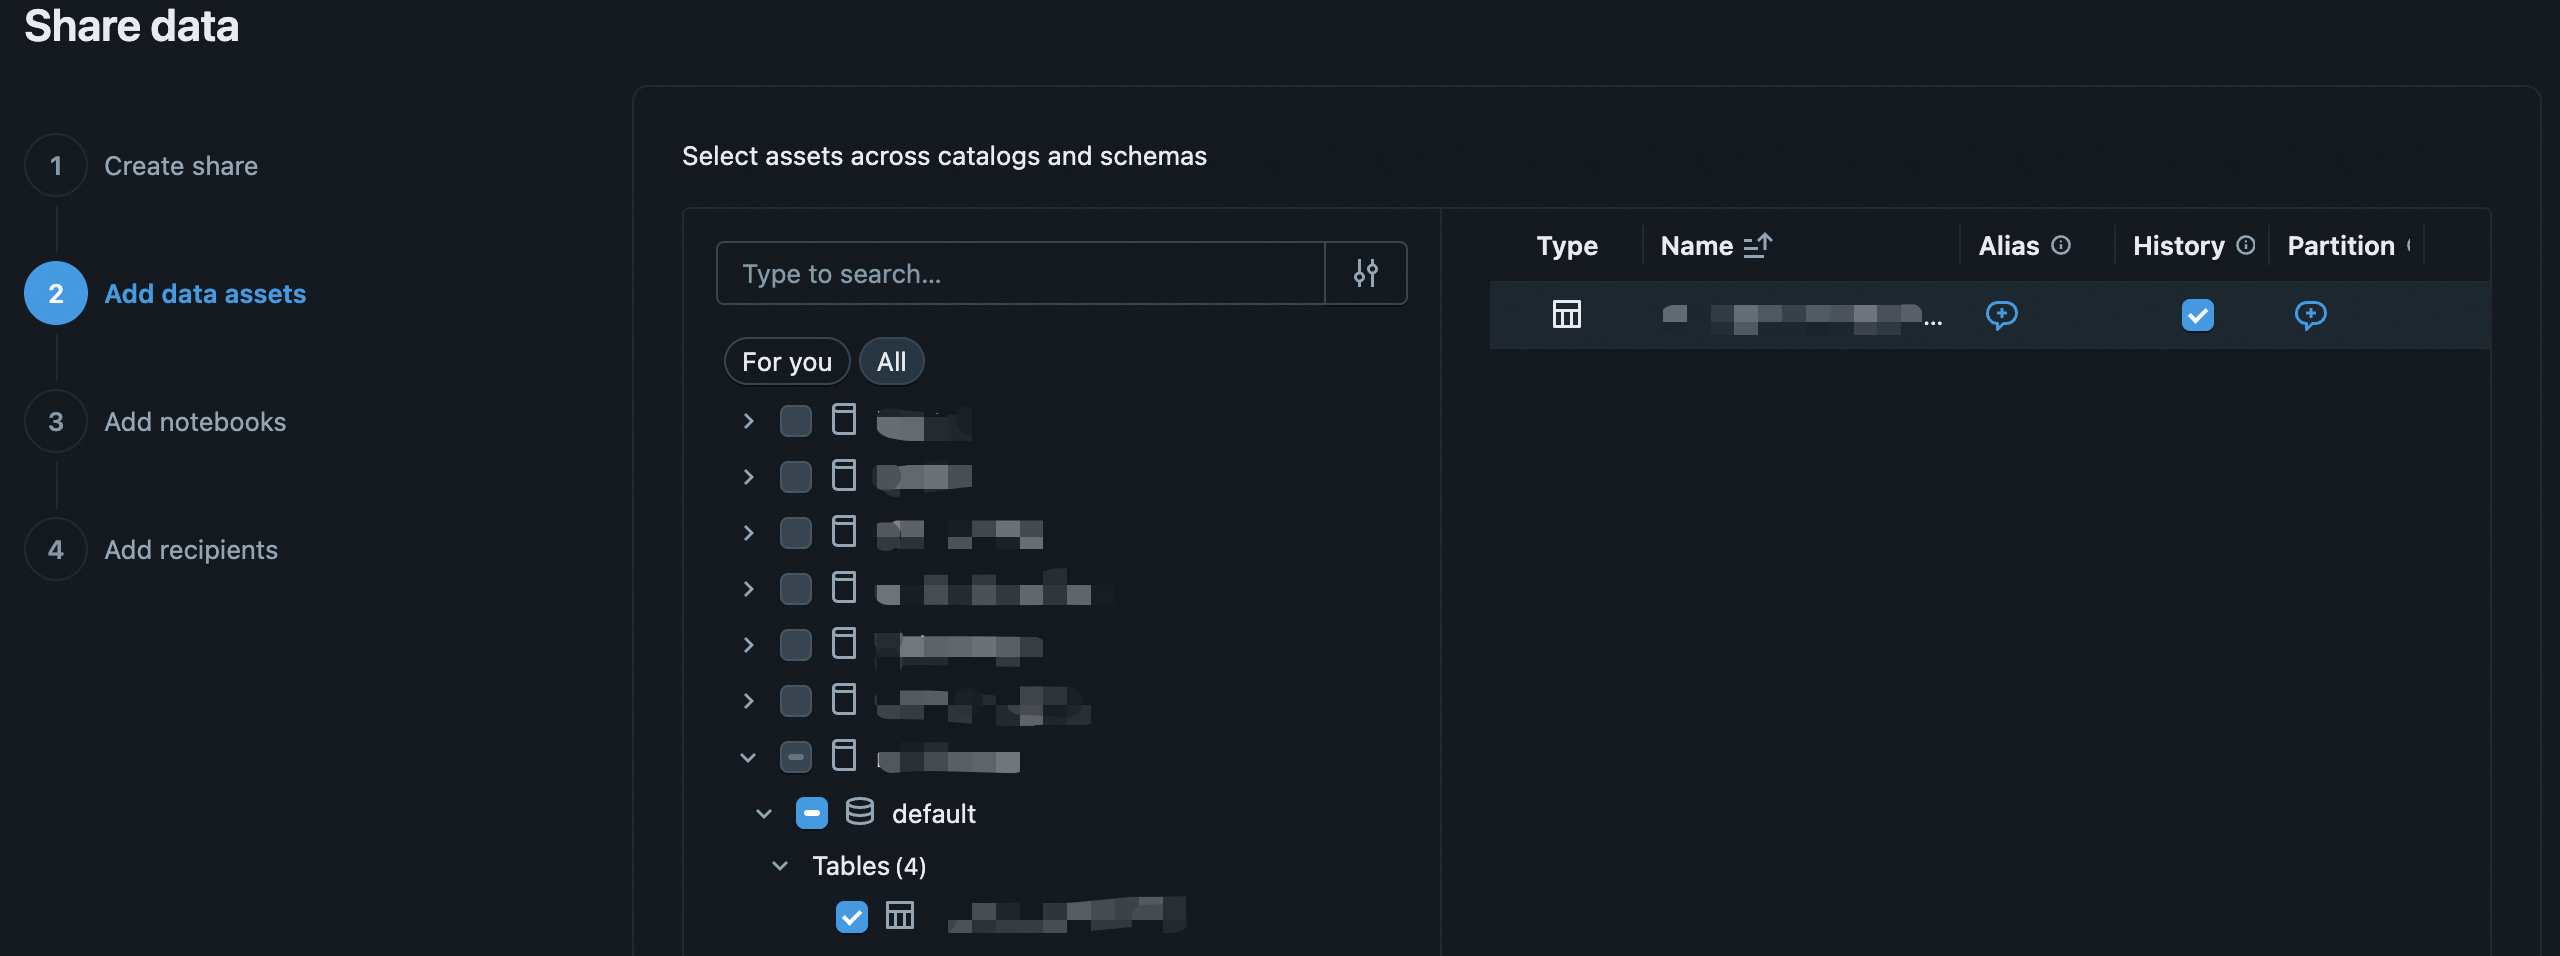
Task: Click the sort icon next to Name header
Action: coord(1758,245)
